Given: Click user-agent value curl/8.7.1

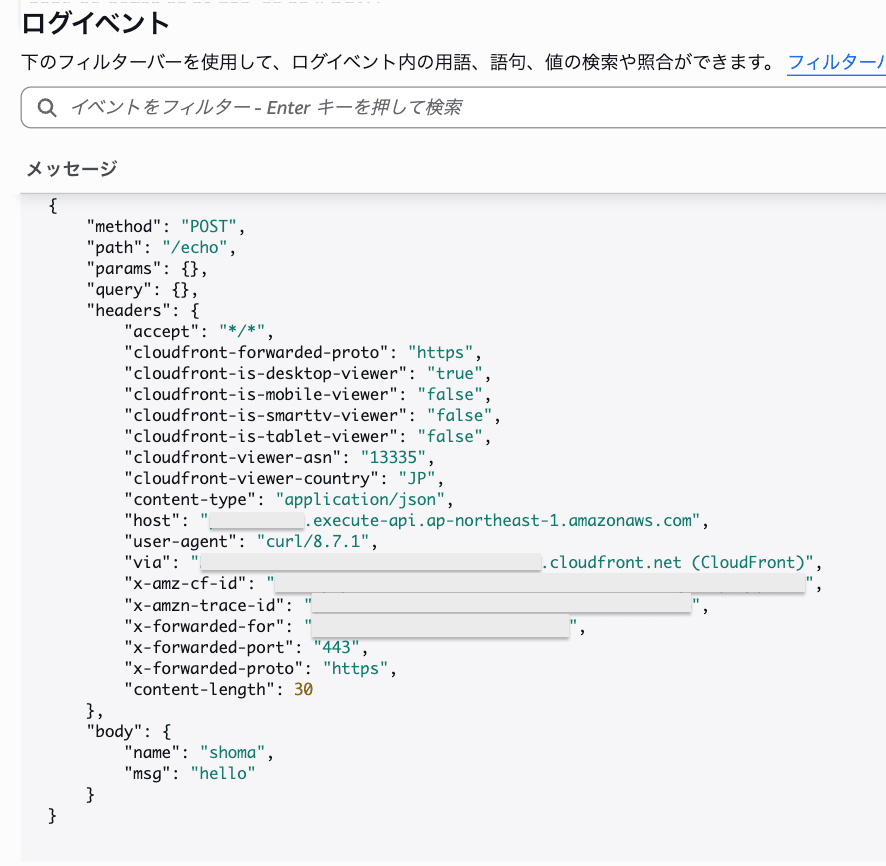Looking at the screenshot, I should tap(313, 541).
